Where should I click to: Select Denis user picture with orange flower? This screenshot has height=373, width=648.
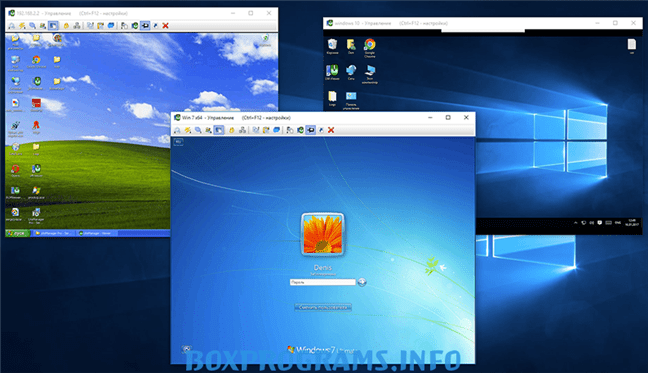pos(323,235)
